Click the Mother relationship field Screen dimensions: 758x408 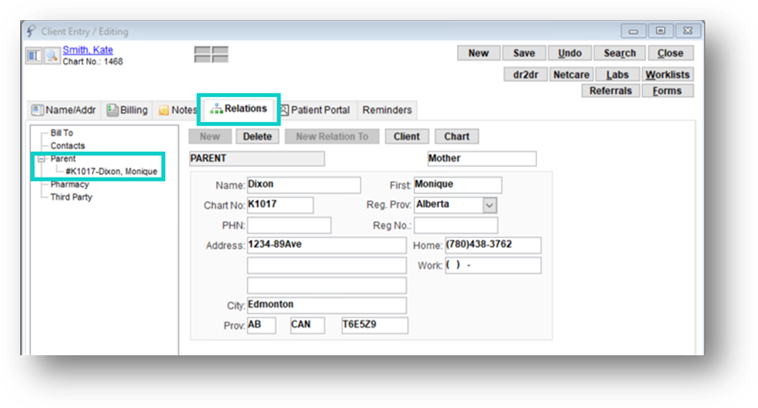481,159
